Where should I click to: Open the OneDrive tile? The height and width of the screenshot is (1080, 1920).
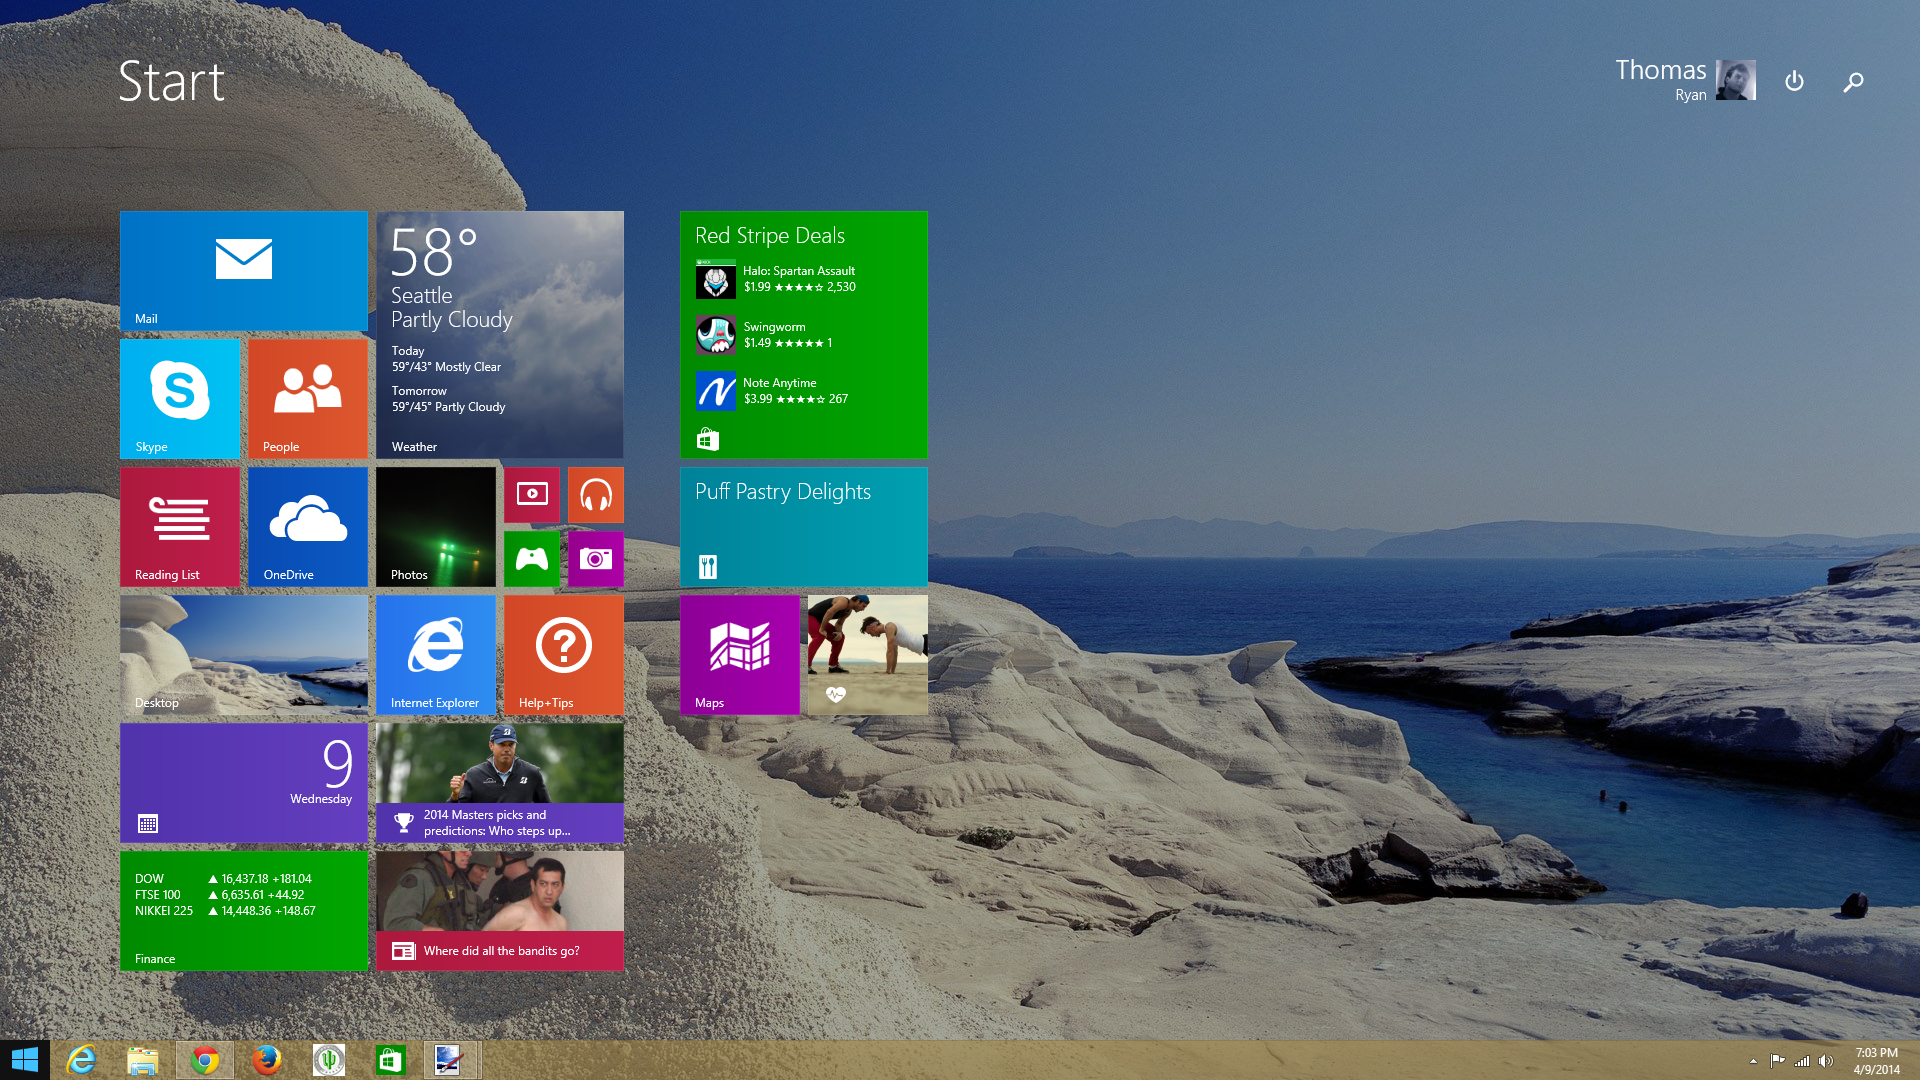click(307, 526)
